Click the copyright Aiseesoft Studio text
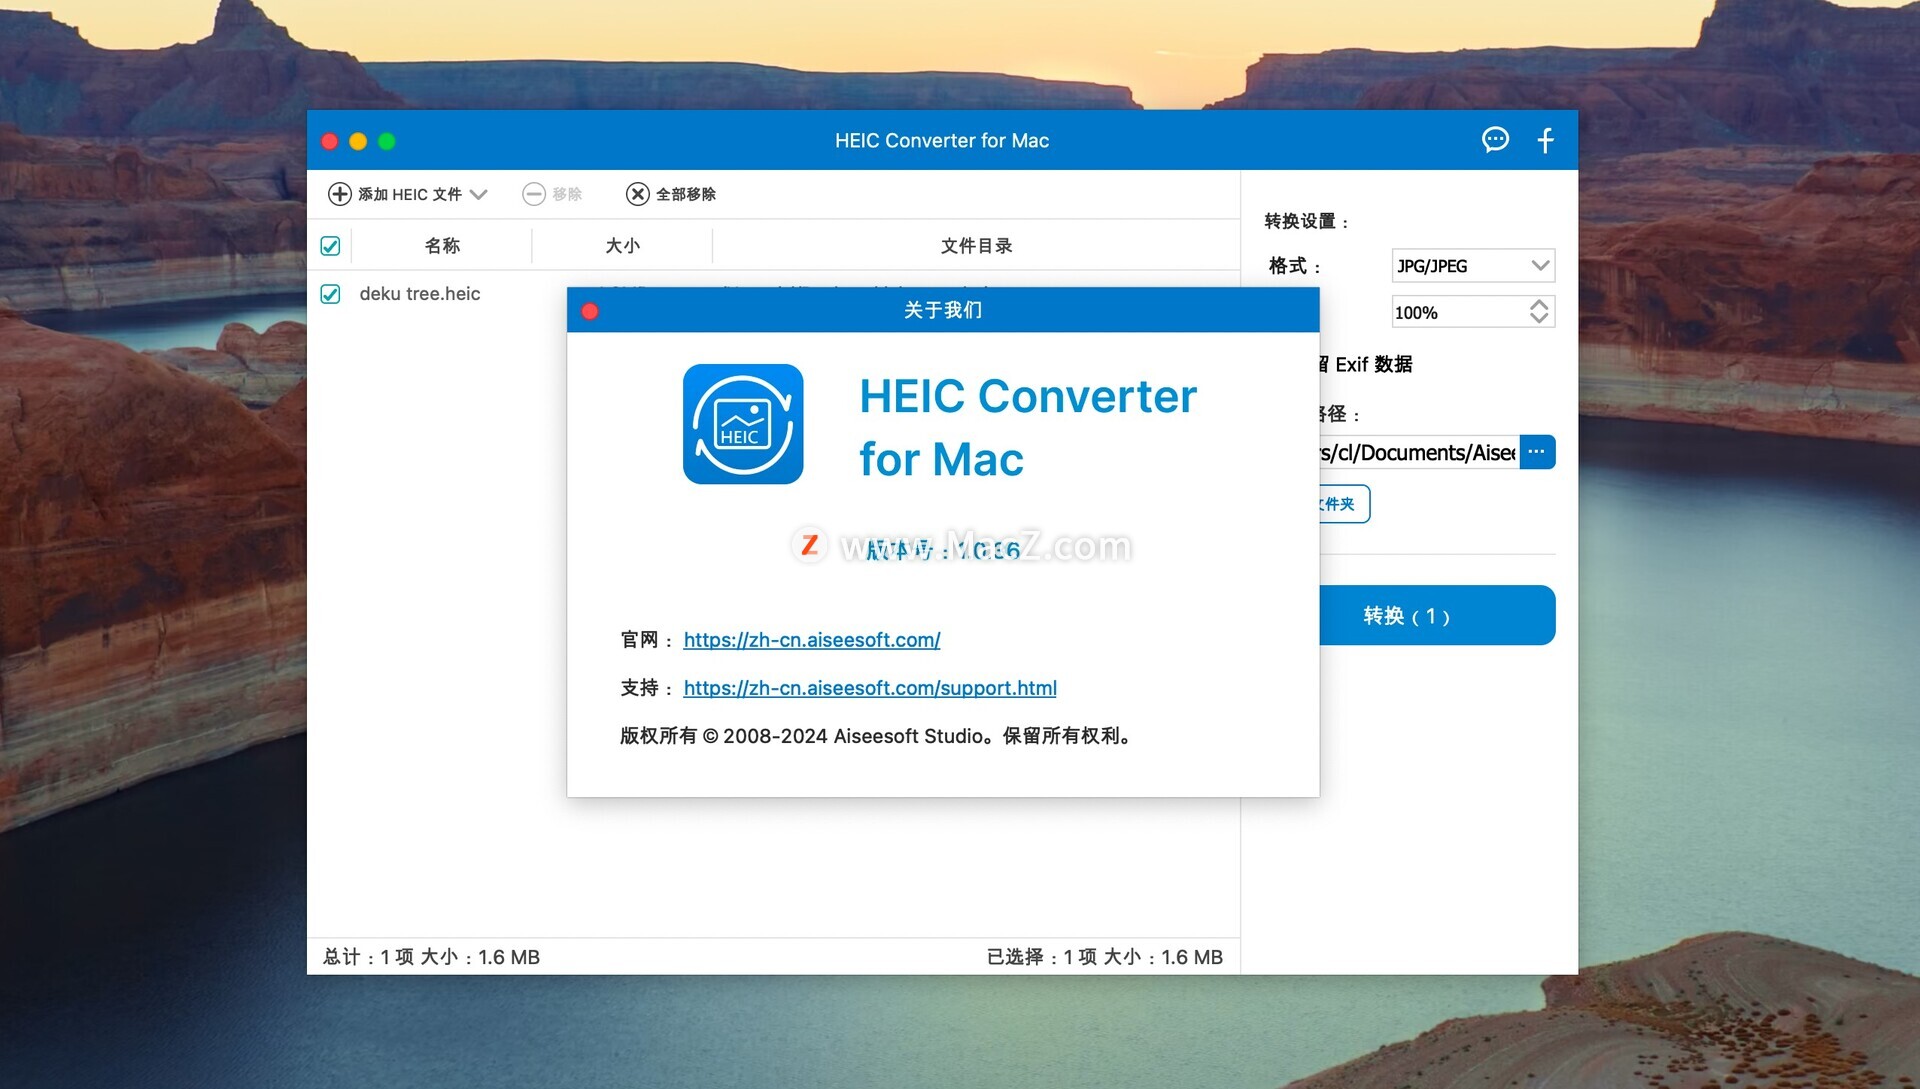Viewport: 1920px width, 1089px height. click(878, 736)
